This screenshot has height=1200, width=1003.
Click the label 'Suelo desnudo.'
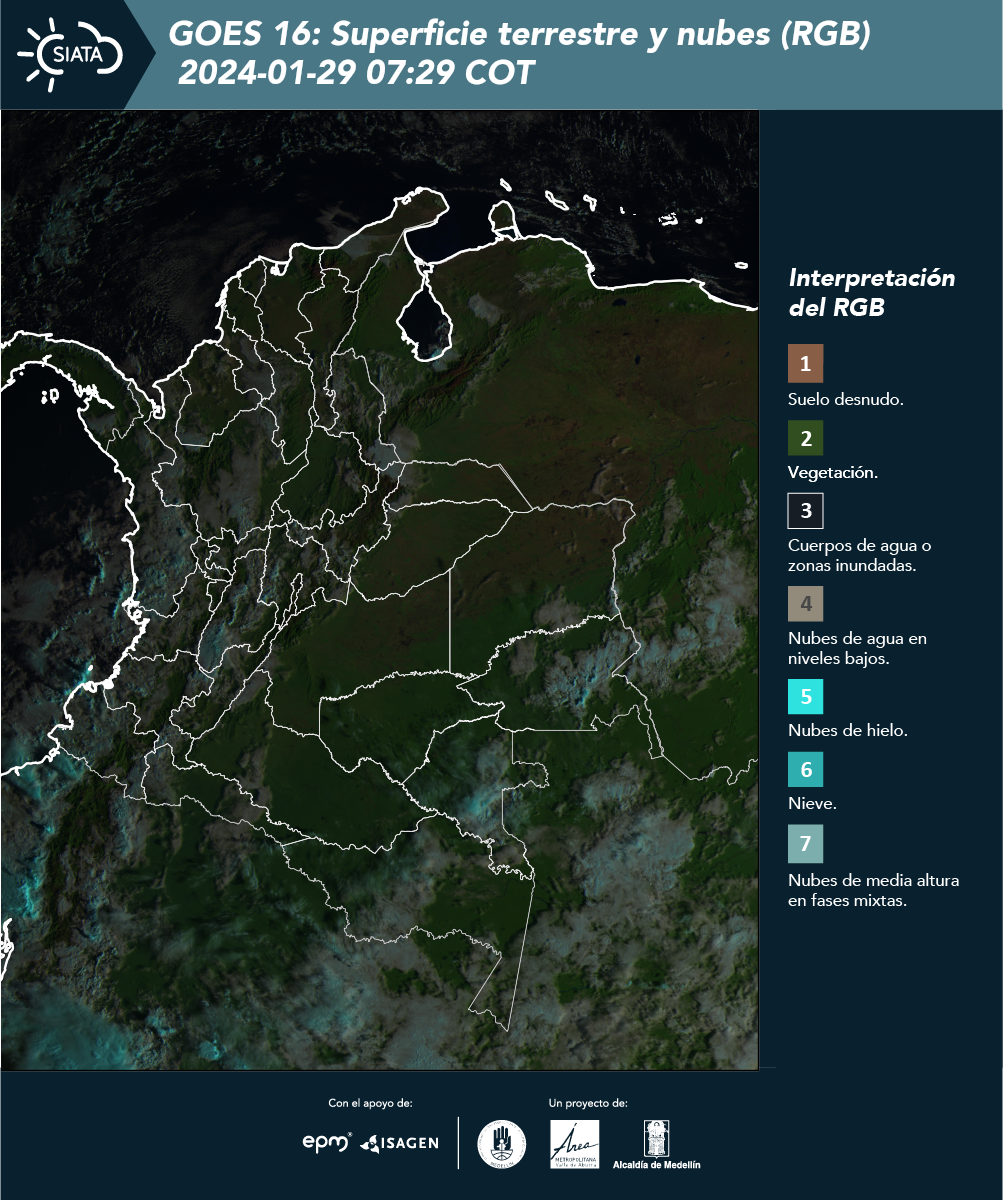tap(846, 399)
